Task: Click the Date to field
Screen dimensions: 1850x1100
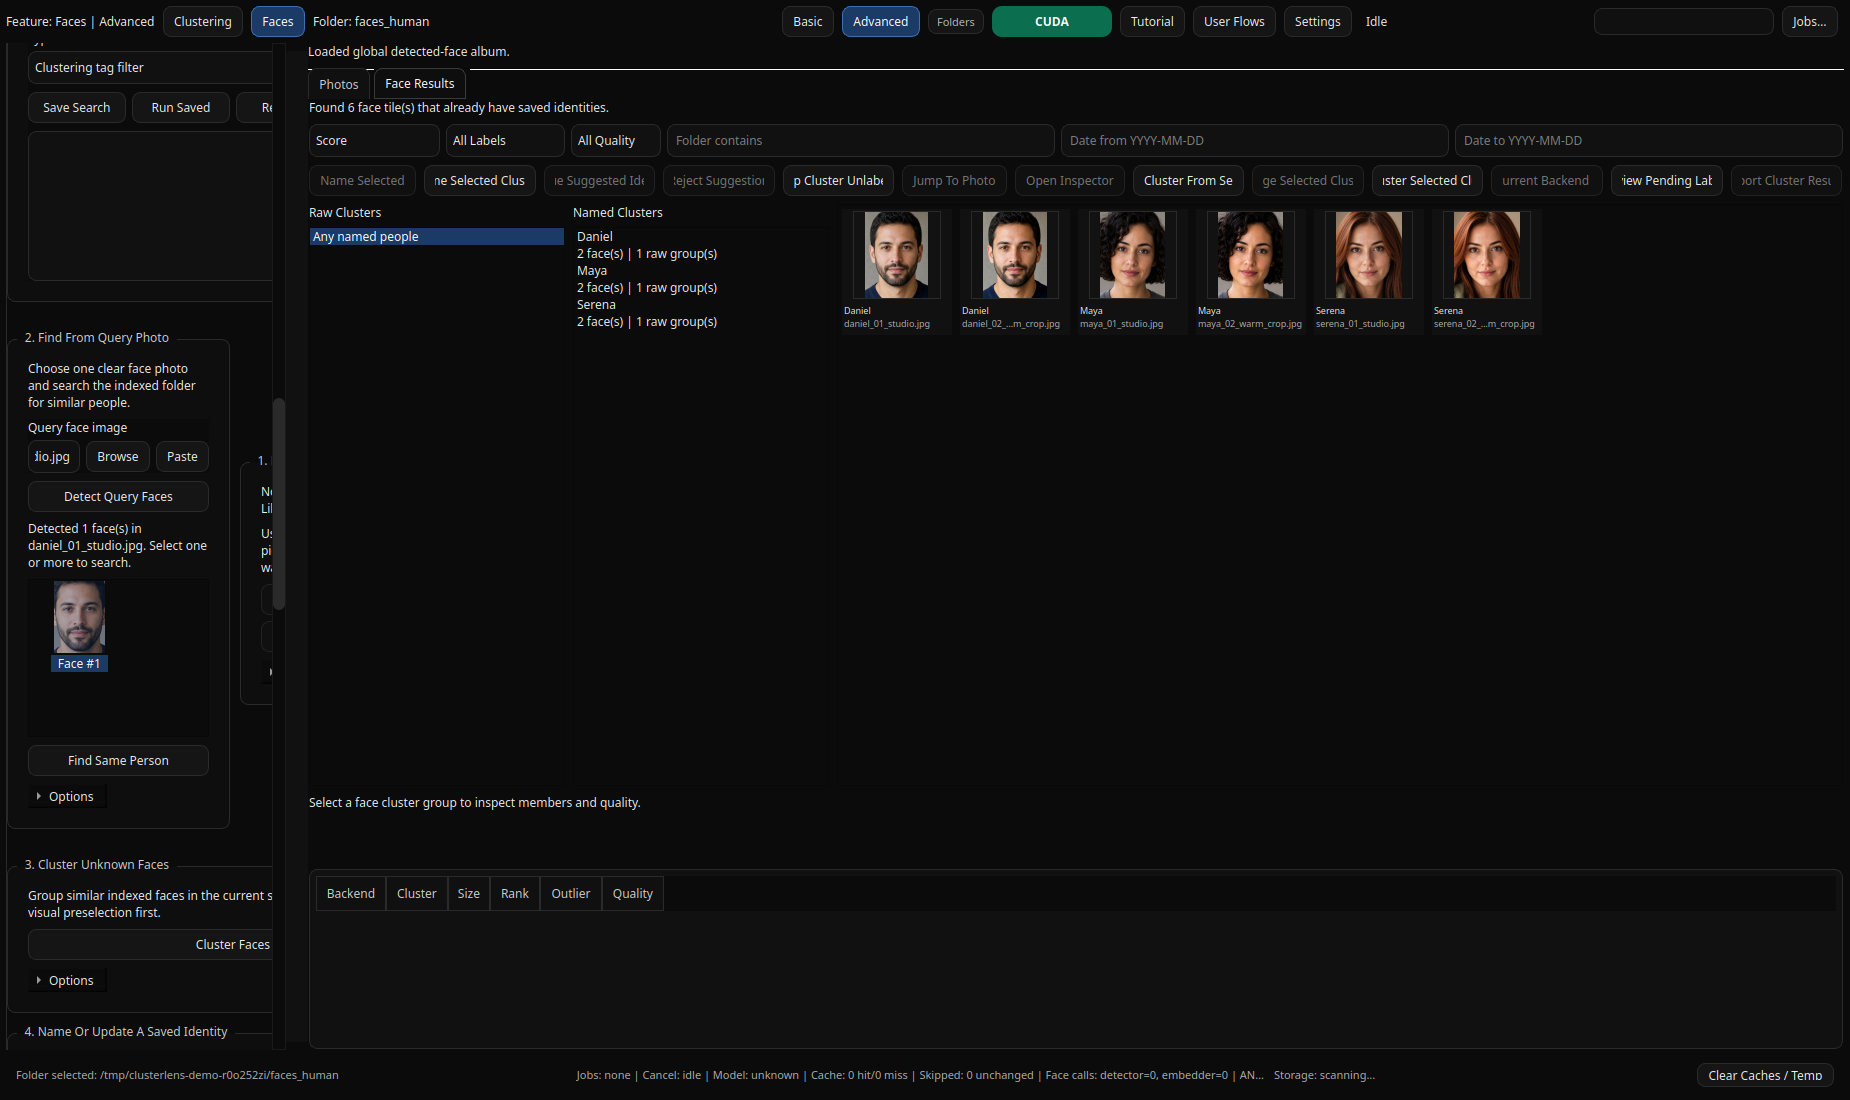Action: tap(1648, 141)
